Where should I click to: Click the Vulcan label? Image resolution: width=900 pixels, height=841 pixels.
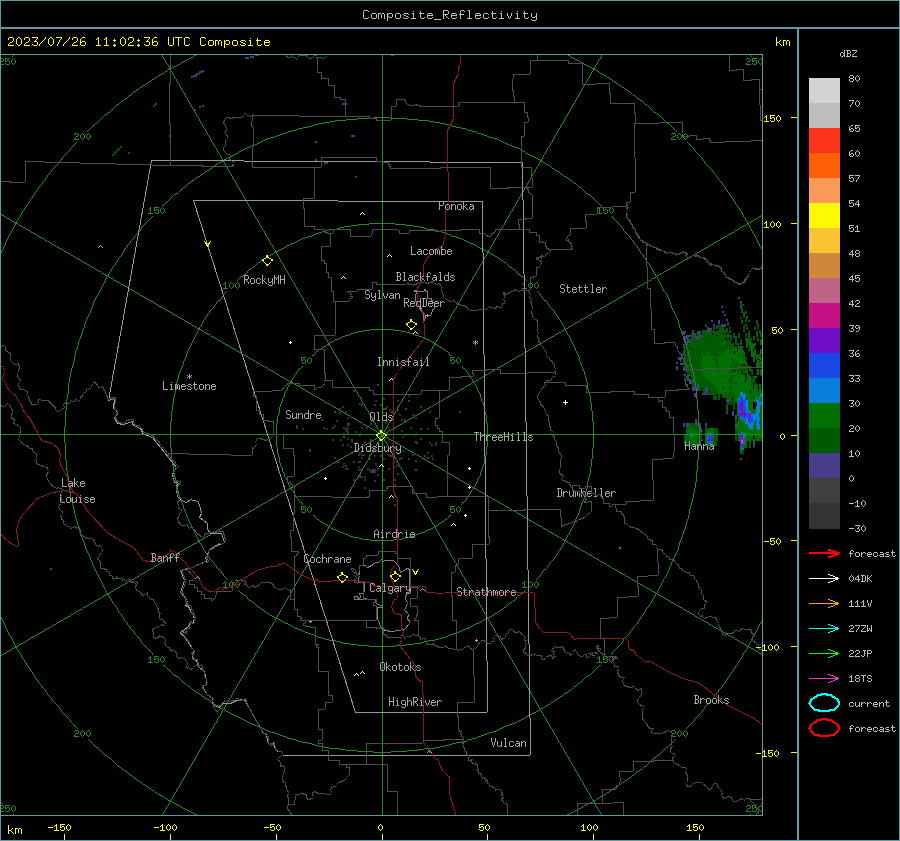(x=508, y=743)
